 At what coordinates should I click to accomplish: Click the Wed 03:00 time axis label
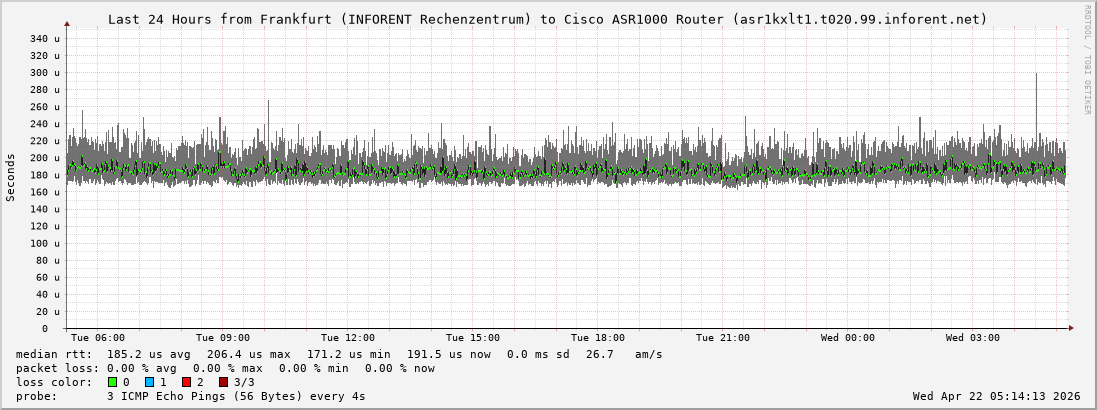click(973, 338)
